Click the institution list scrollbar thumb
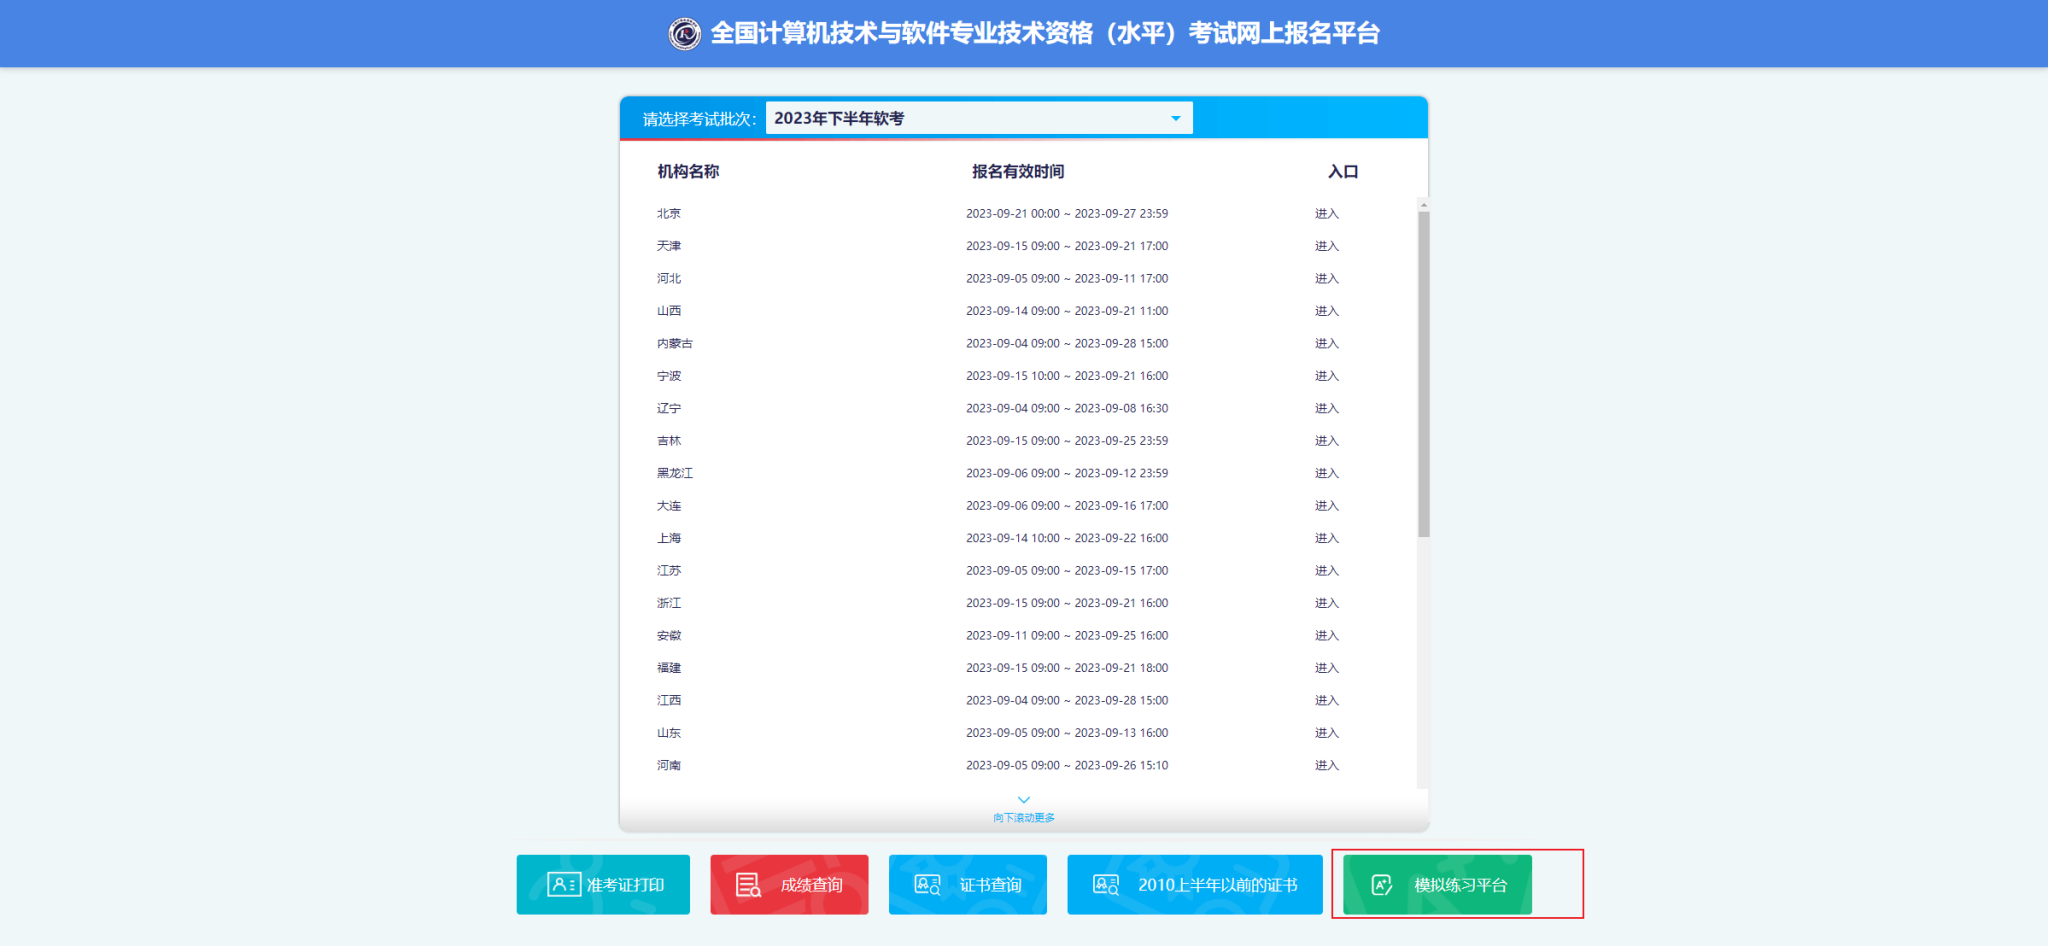Screen dimensions: 2048x946 click(x=1423, y=372)
